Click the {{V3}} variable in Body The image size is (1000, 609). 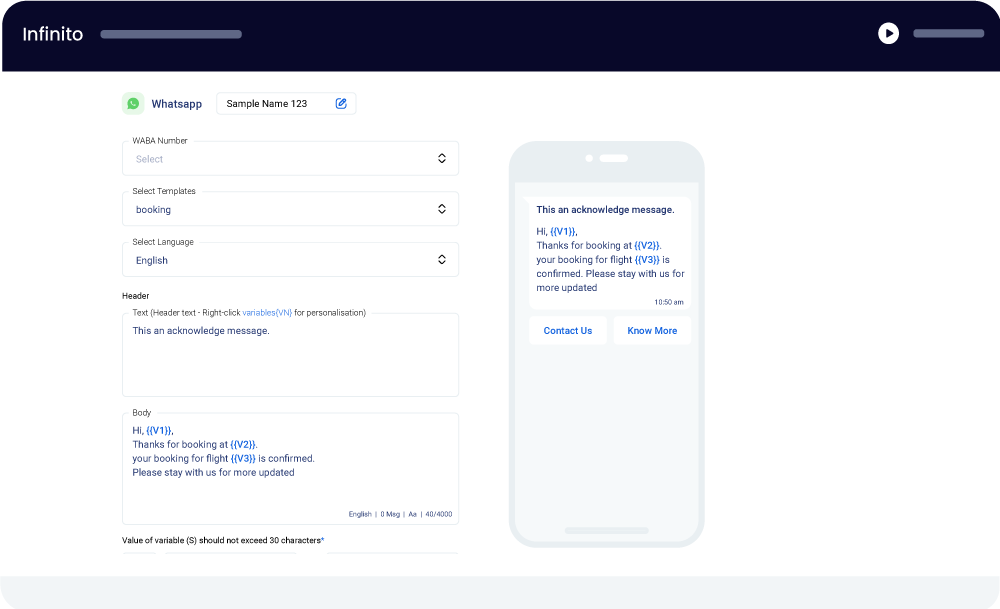click(x=243, y=459)
